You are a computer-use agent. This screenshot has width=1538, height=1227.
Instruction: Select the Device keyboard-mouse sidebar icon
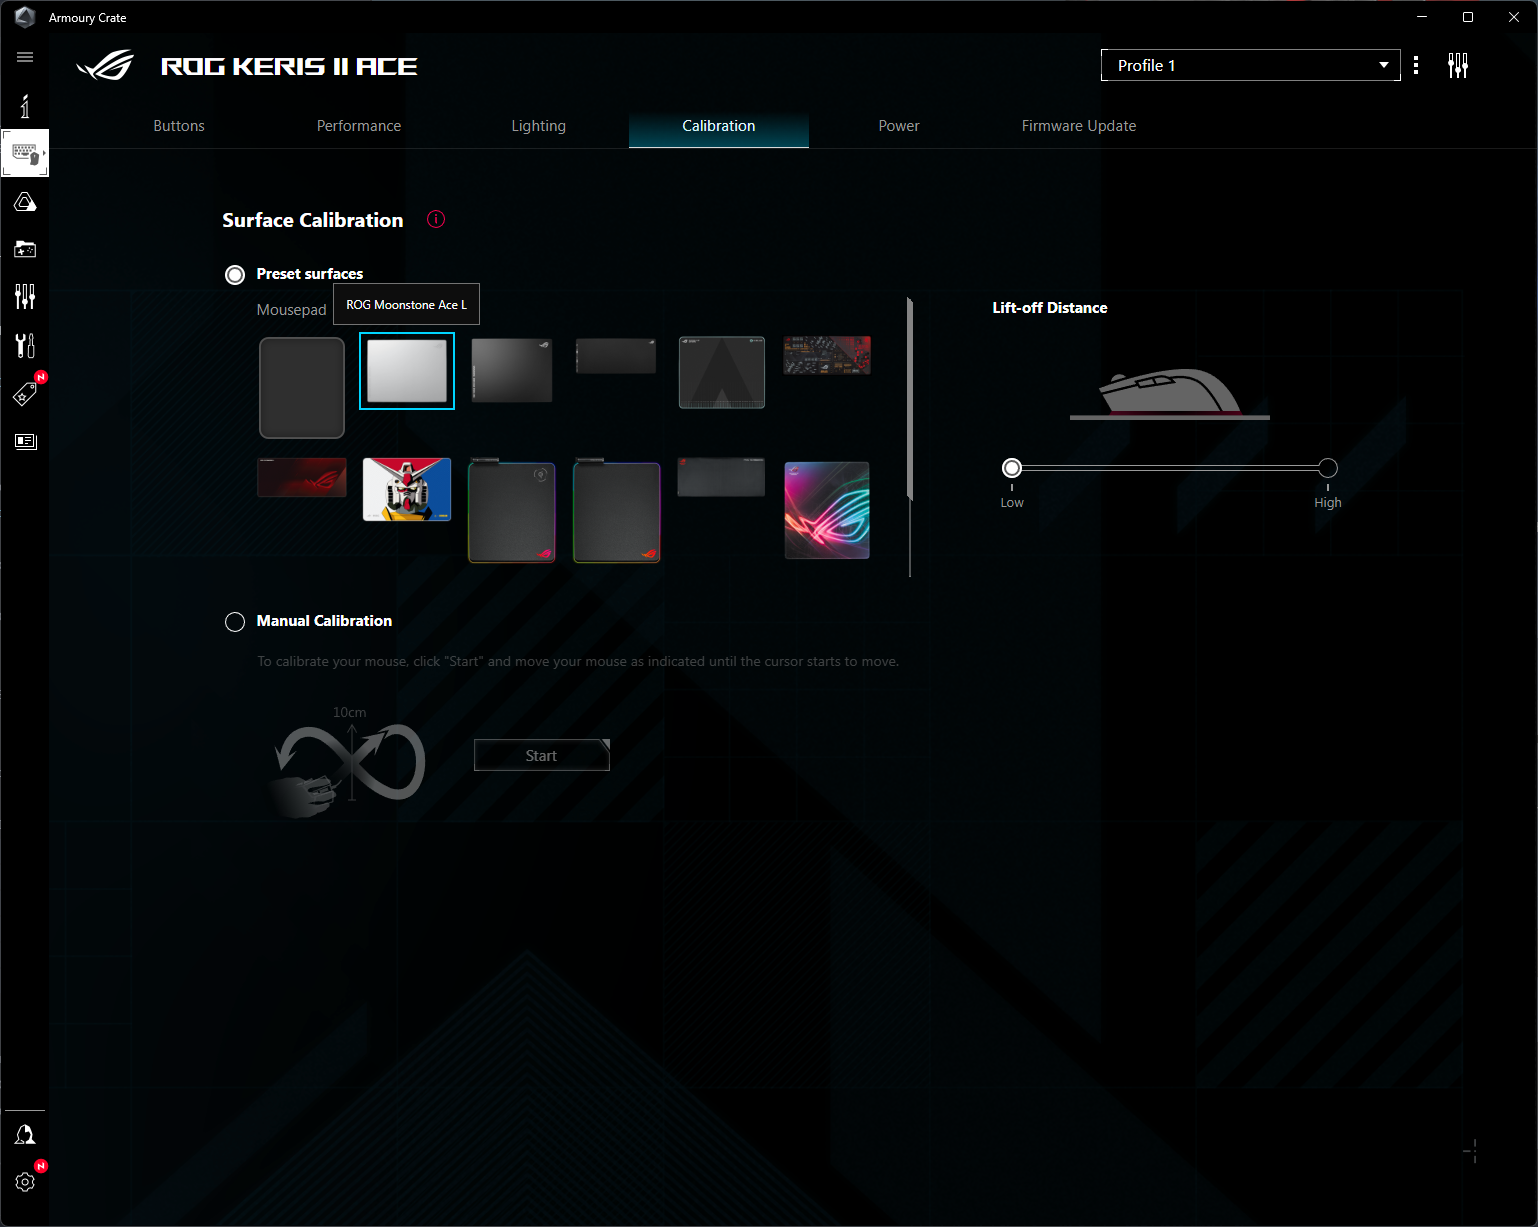tap(25, 153)
